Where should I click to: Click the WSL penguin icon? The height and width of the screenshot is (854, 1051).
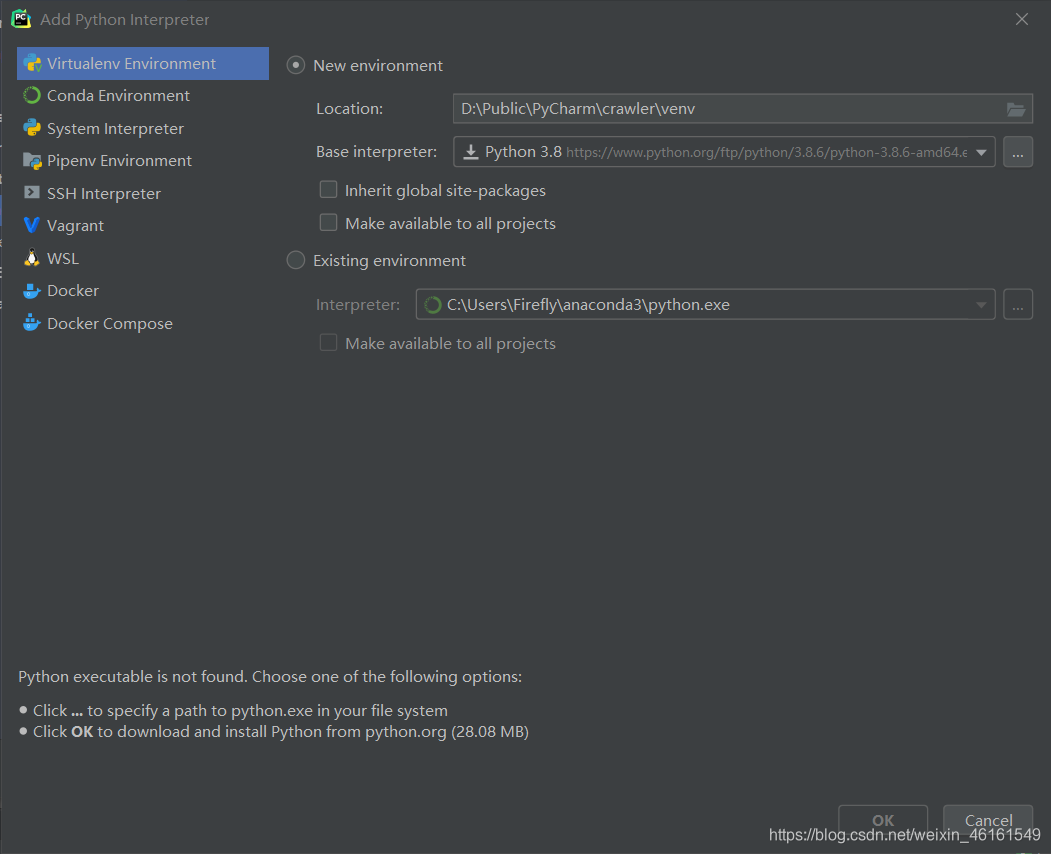click(32, 258)
